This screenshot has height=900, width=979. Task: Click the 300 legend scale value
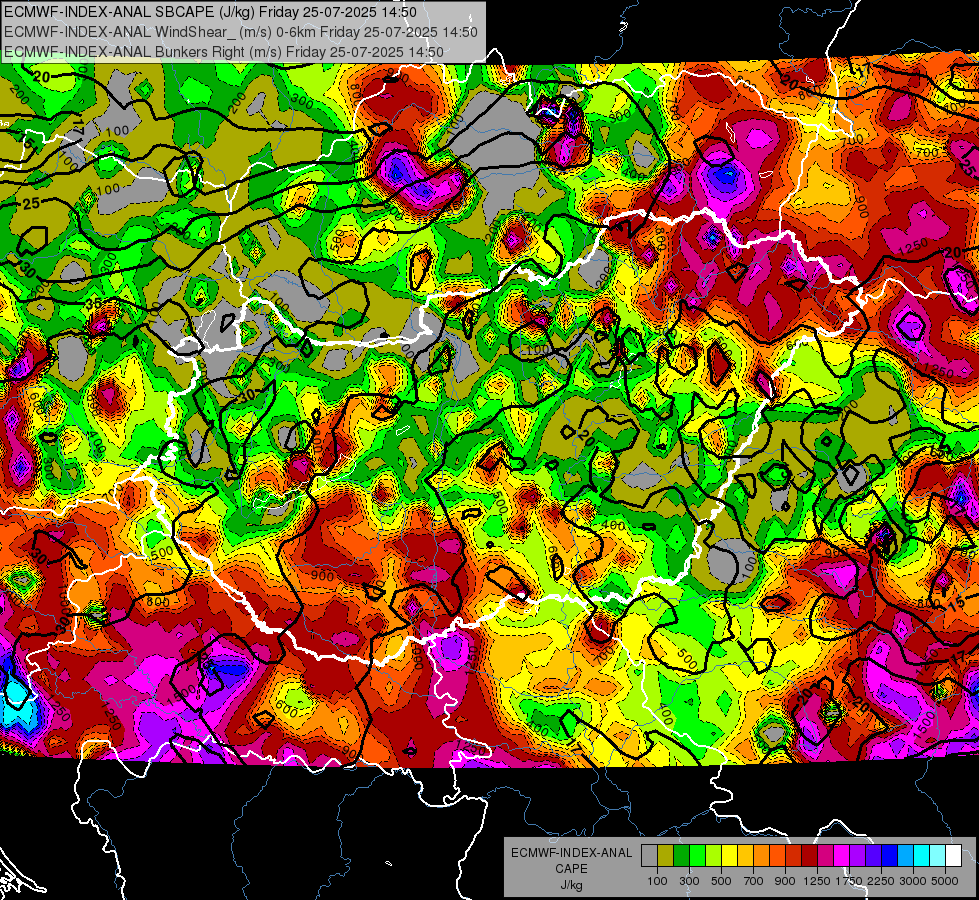click(689, 881)
